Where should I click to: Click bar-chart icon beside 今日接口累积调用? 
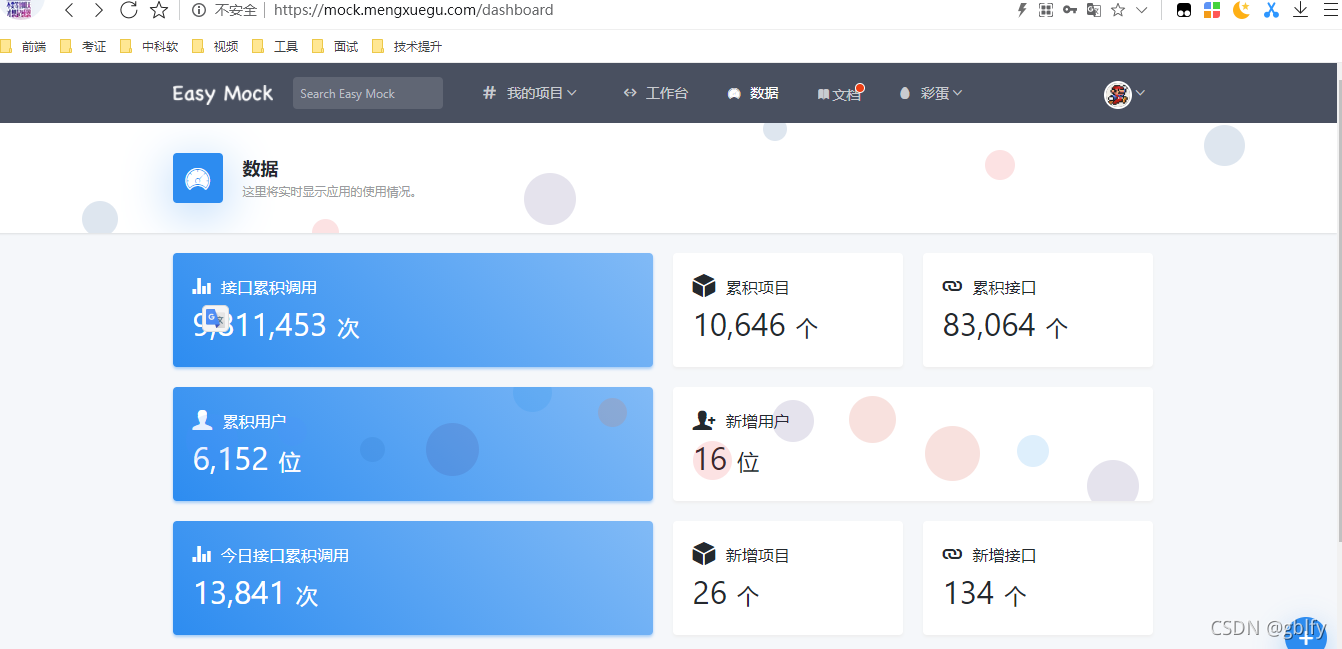tap(202, 554)
